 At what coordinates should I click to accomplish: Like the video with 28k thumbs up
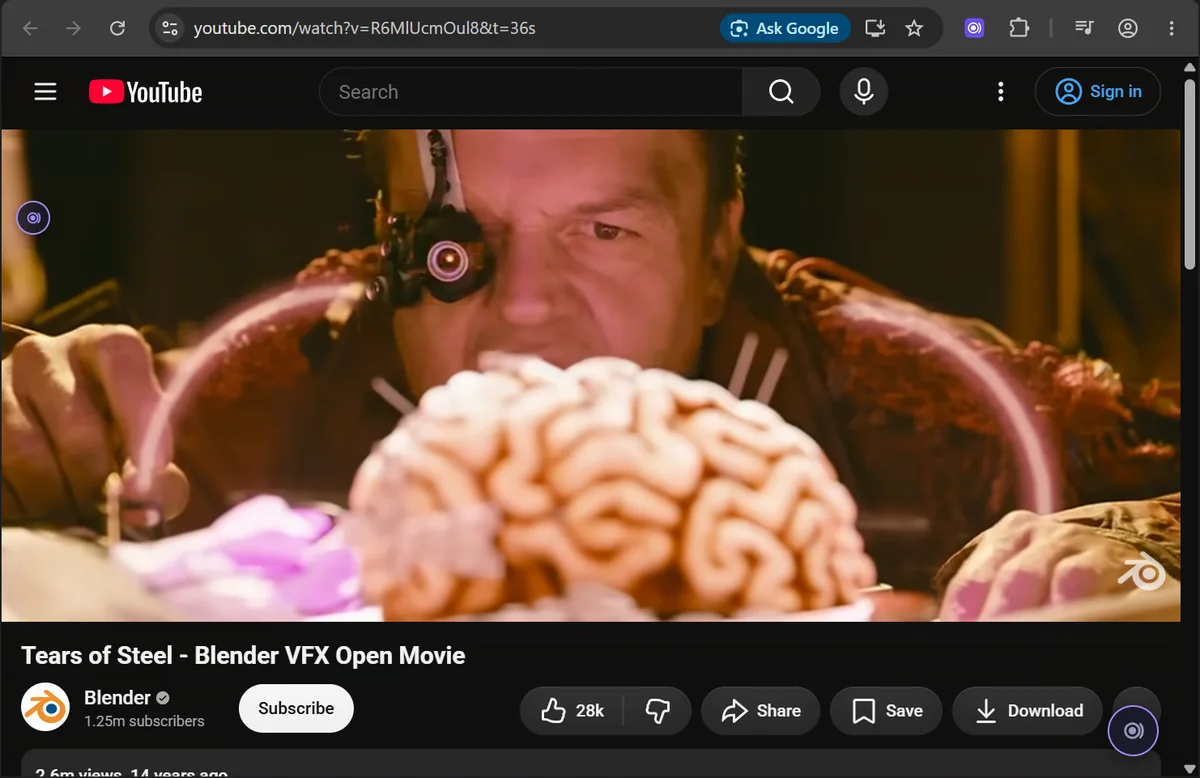[x=573, y=711]
